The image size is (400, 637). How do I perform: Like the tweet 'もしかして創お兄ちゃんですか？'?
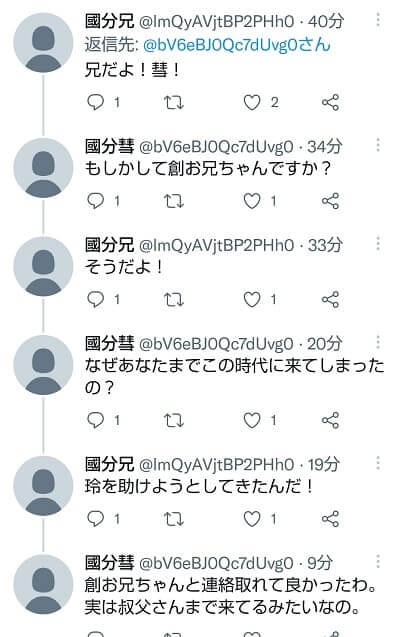tap(252, 201)
